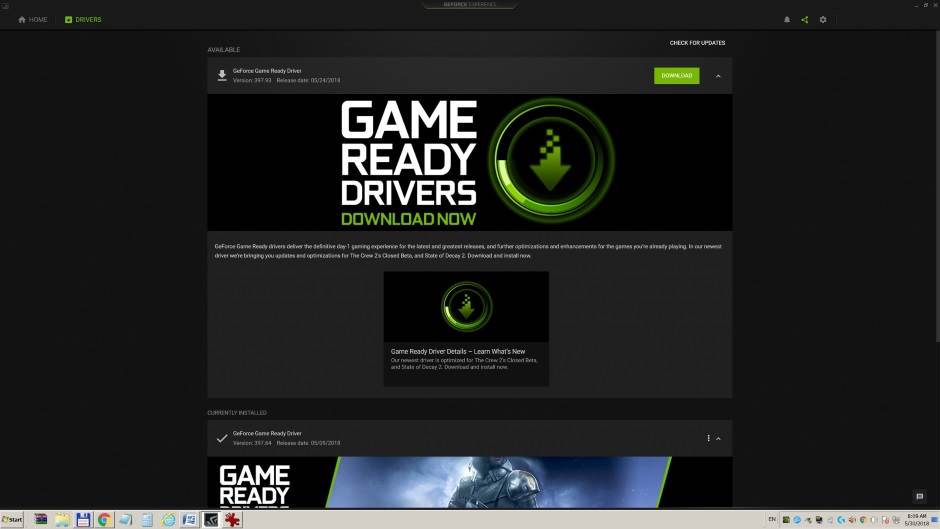Collapse the available driver details chevron

tap(718, 76)
